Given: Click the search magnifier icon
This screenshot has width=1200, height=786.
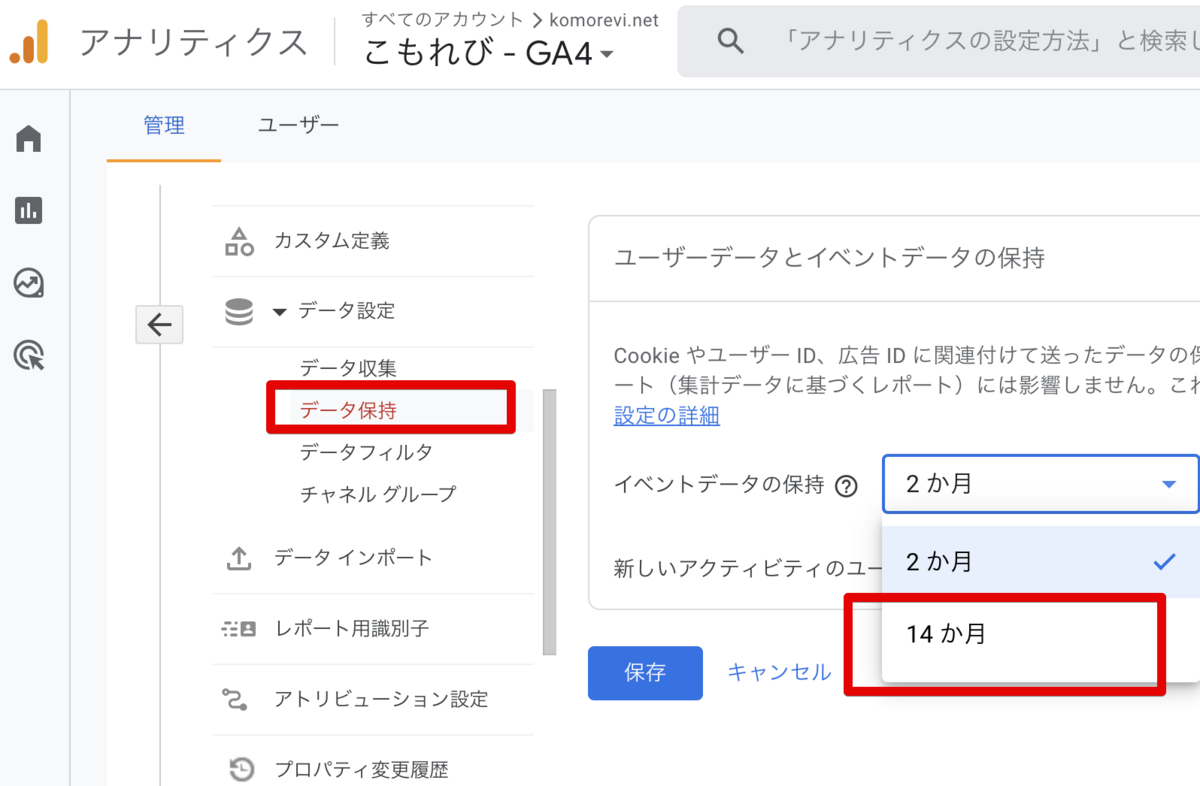Looking at the screenshot, I should (731, 41).
